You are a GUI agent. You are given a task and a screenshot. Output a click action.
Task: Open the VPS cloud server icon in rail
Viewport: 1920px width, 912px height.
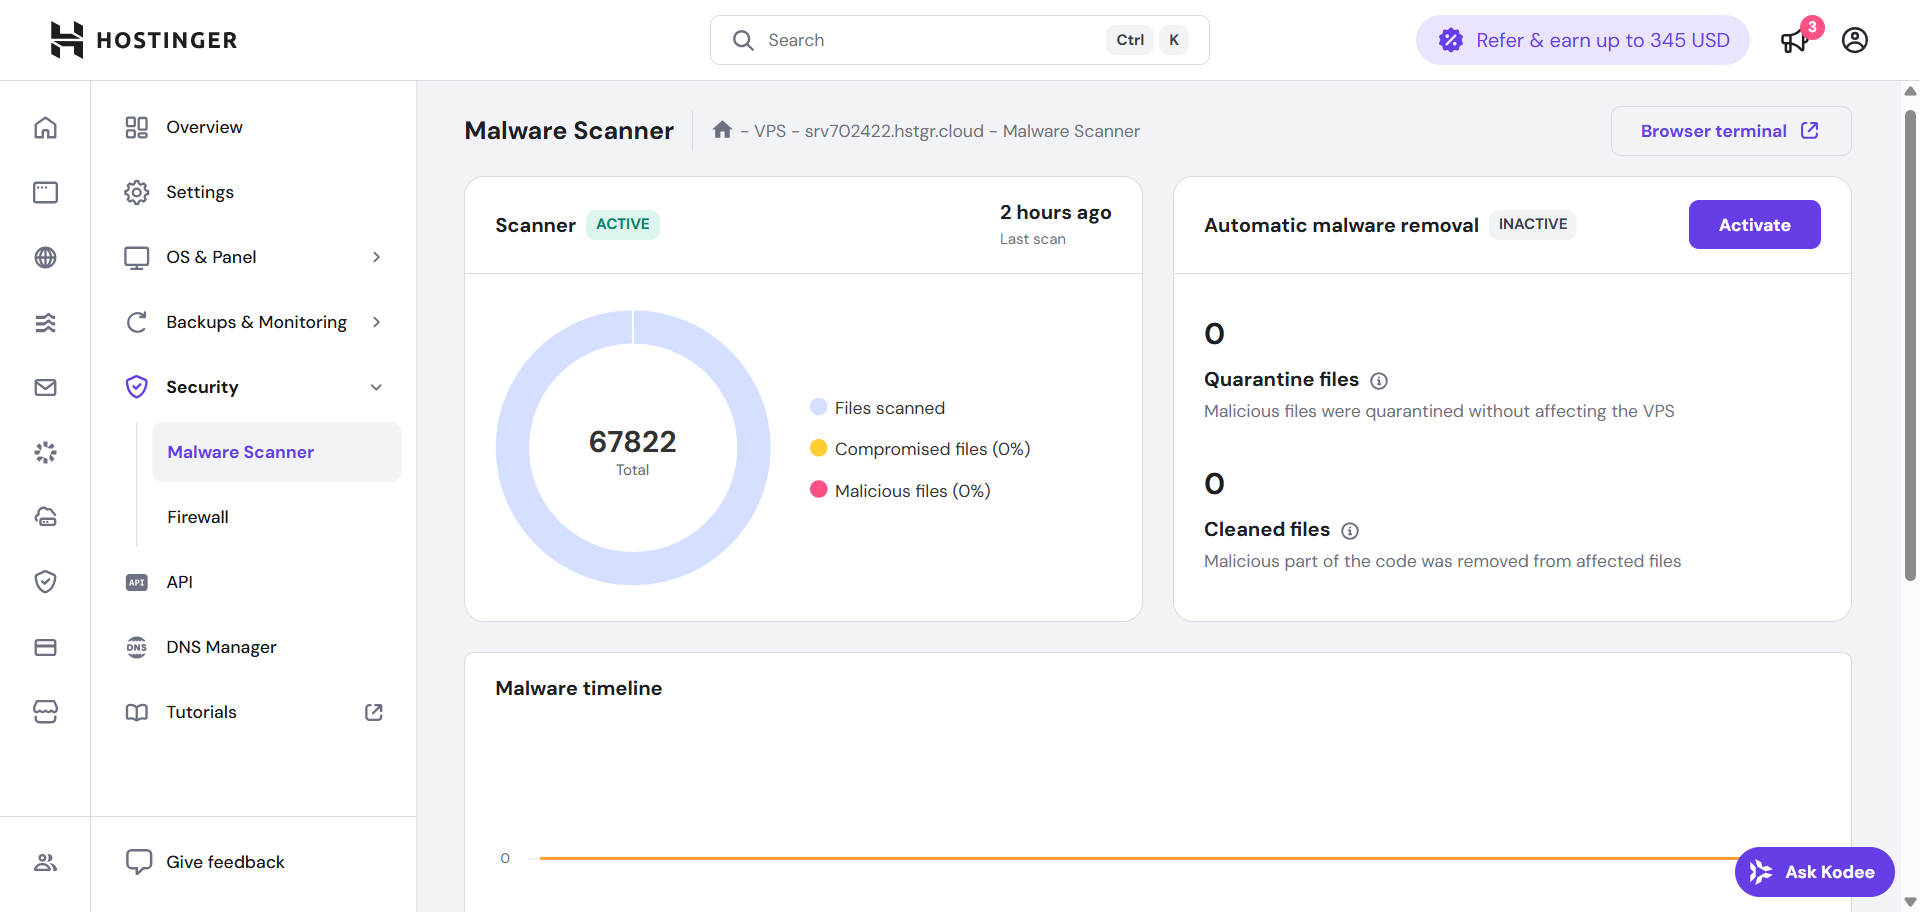(x=45, y=517)
